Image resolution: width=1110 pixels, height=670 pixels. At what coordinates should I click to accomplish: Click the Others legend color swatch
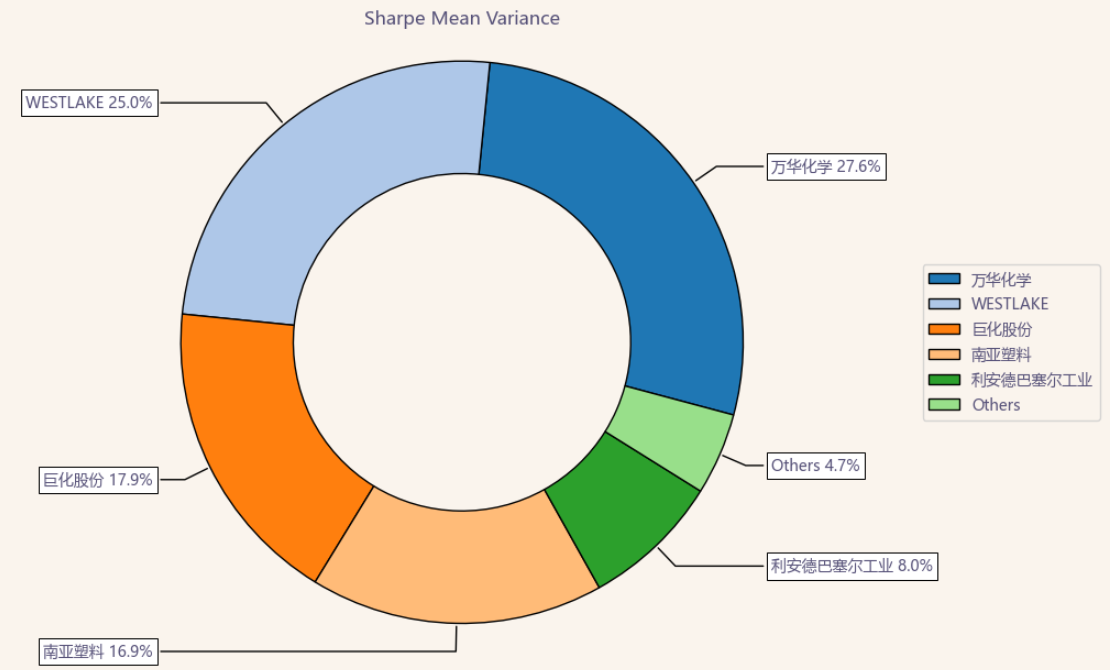[x=944, y=404]
